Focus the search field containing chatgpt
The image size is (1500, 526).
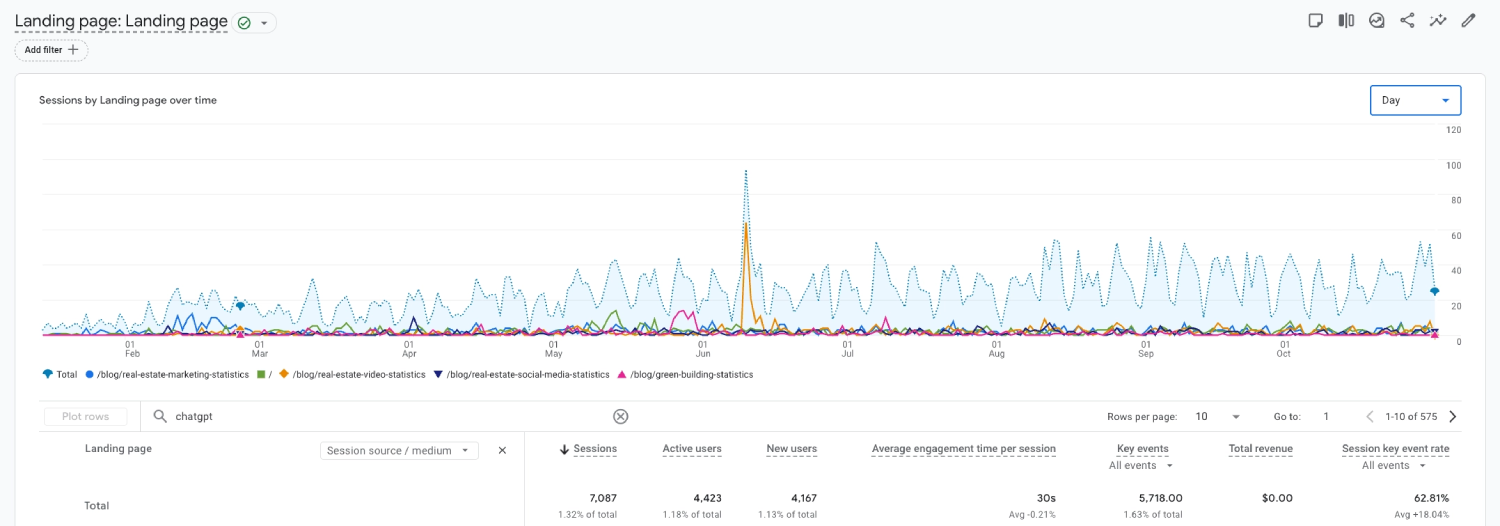tap(390, 416)
